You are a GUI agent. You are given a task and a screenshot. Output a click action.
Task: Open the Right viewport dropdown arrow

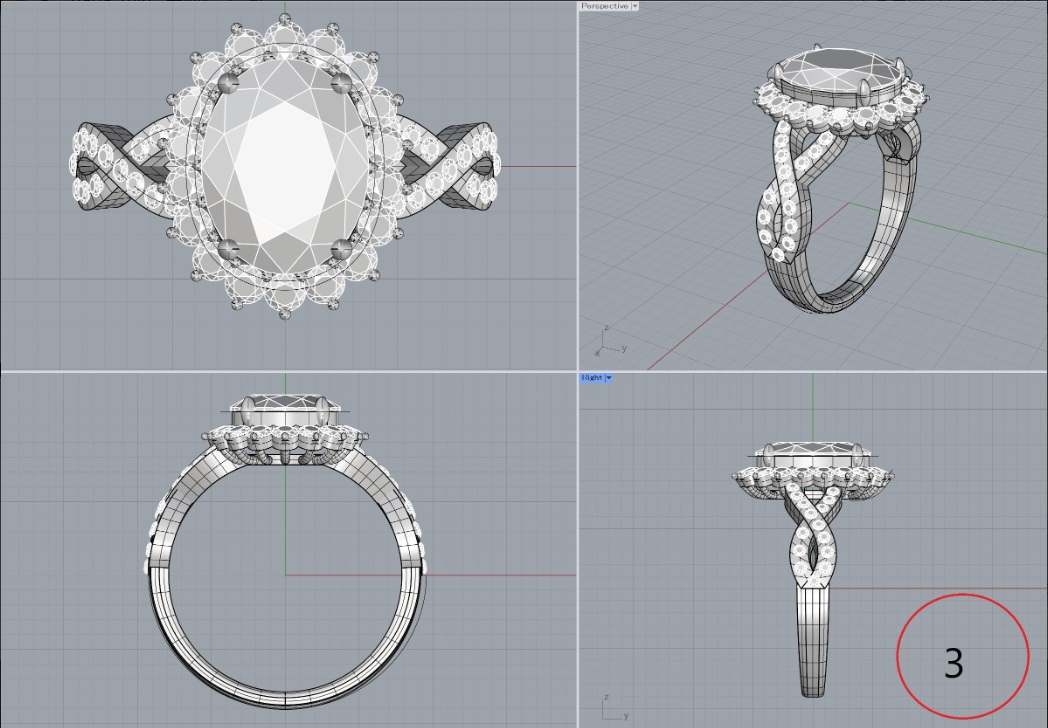click(609, 378)
